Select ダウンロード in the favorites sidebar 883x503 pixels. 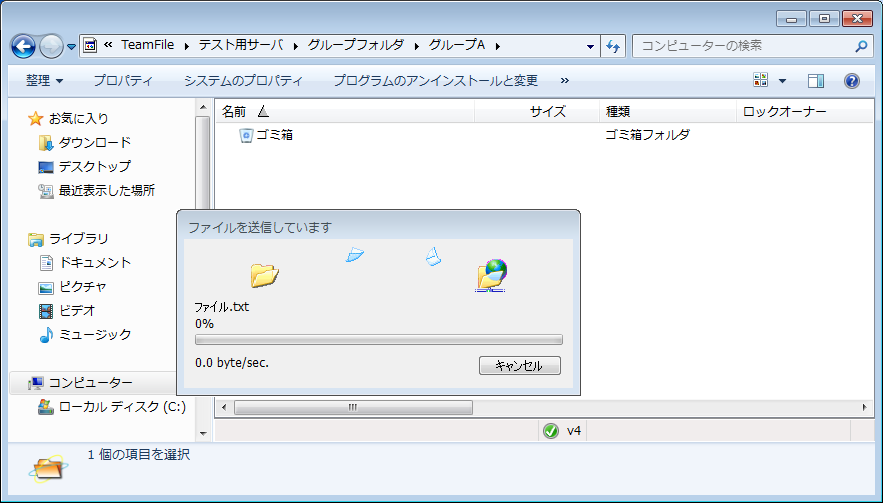tap(94, 142)
